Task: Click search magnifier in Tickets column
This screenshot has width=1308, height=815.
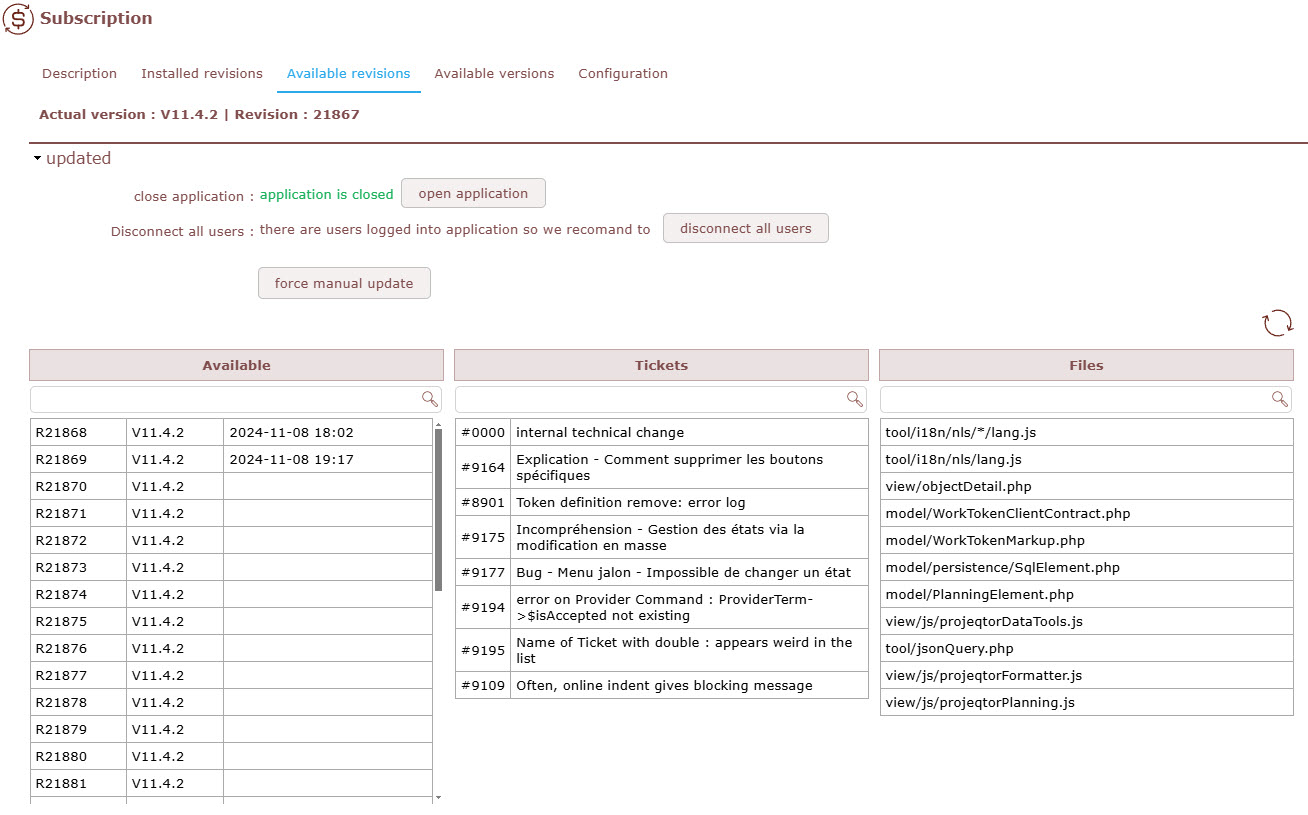Action: point(854,399)
